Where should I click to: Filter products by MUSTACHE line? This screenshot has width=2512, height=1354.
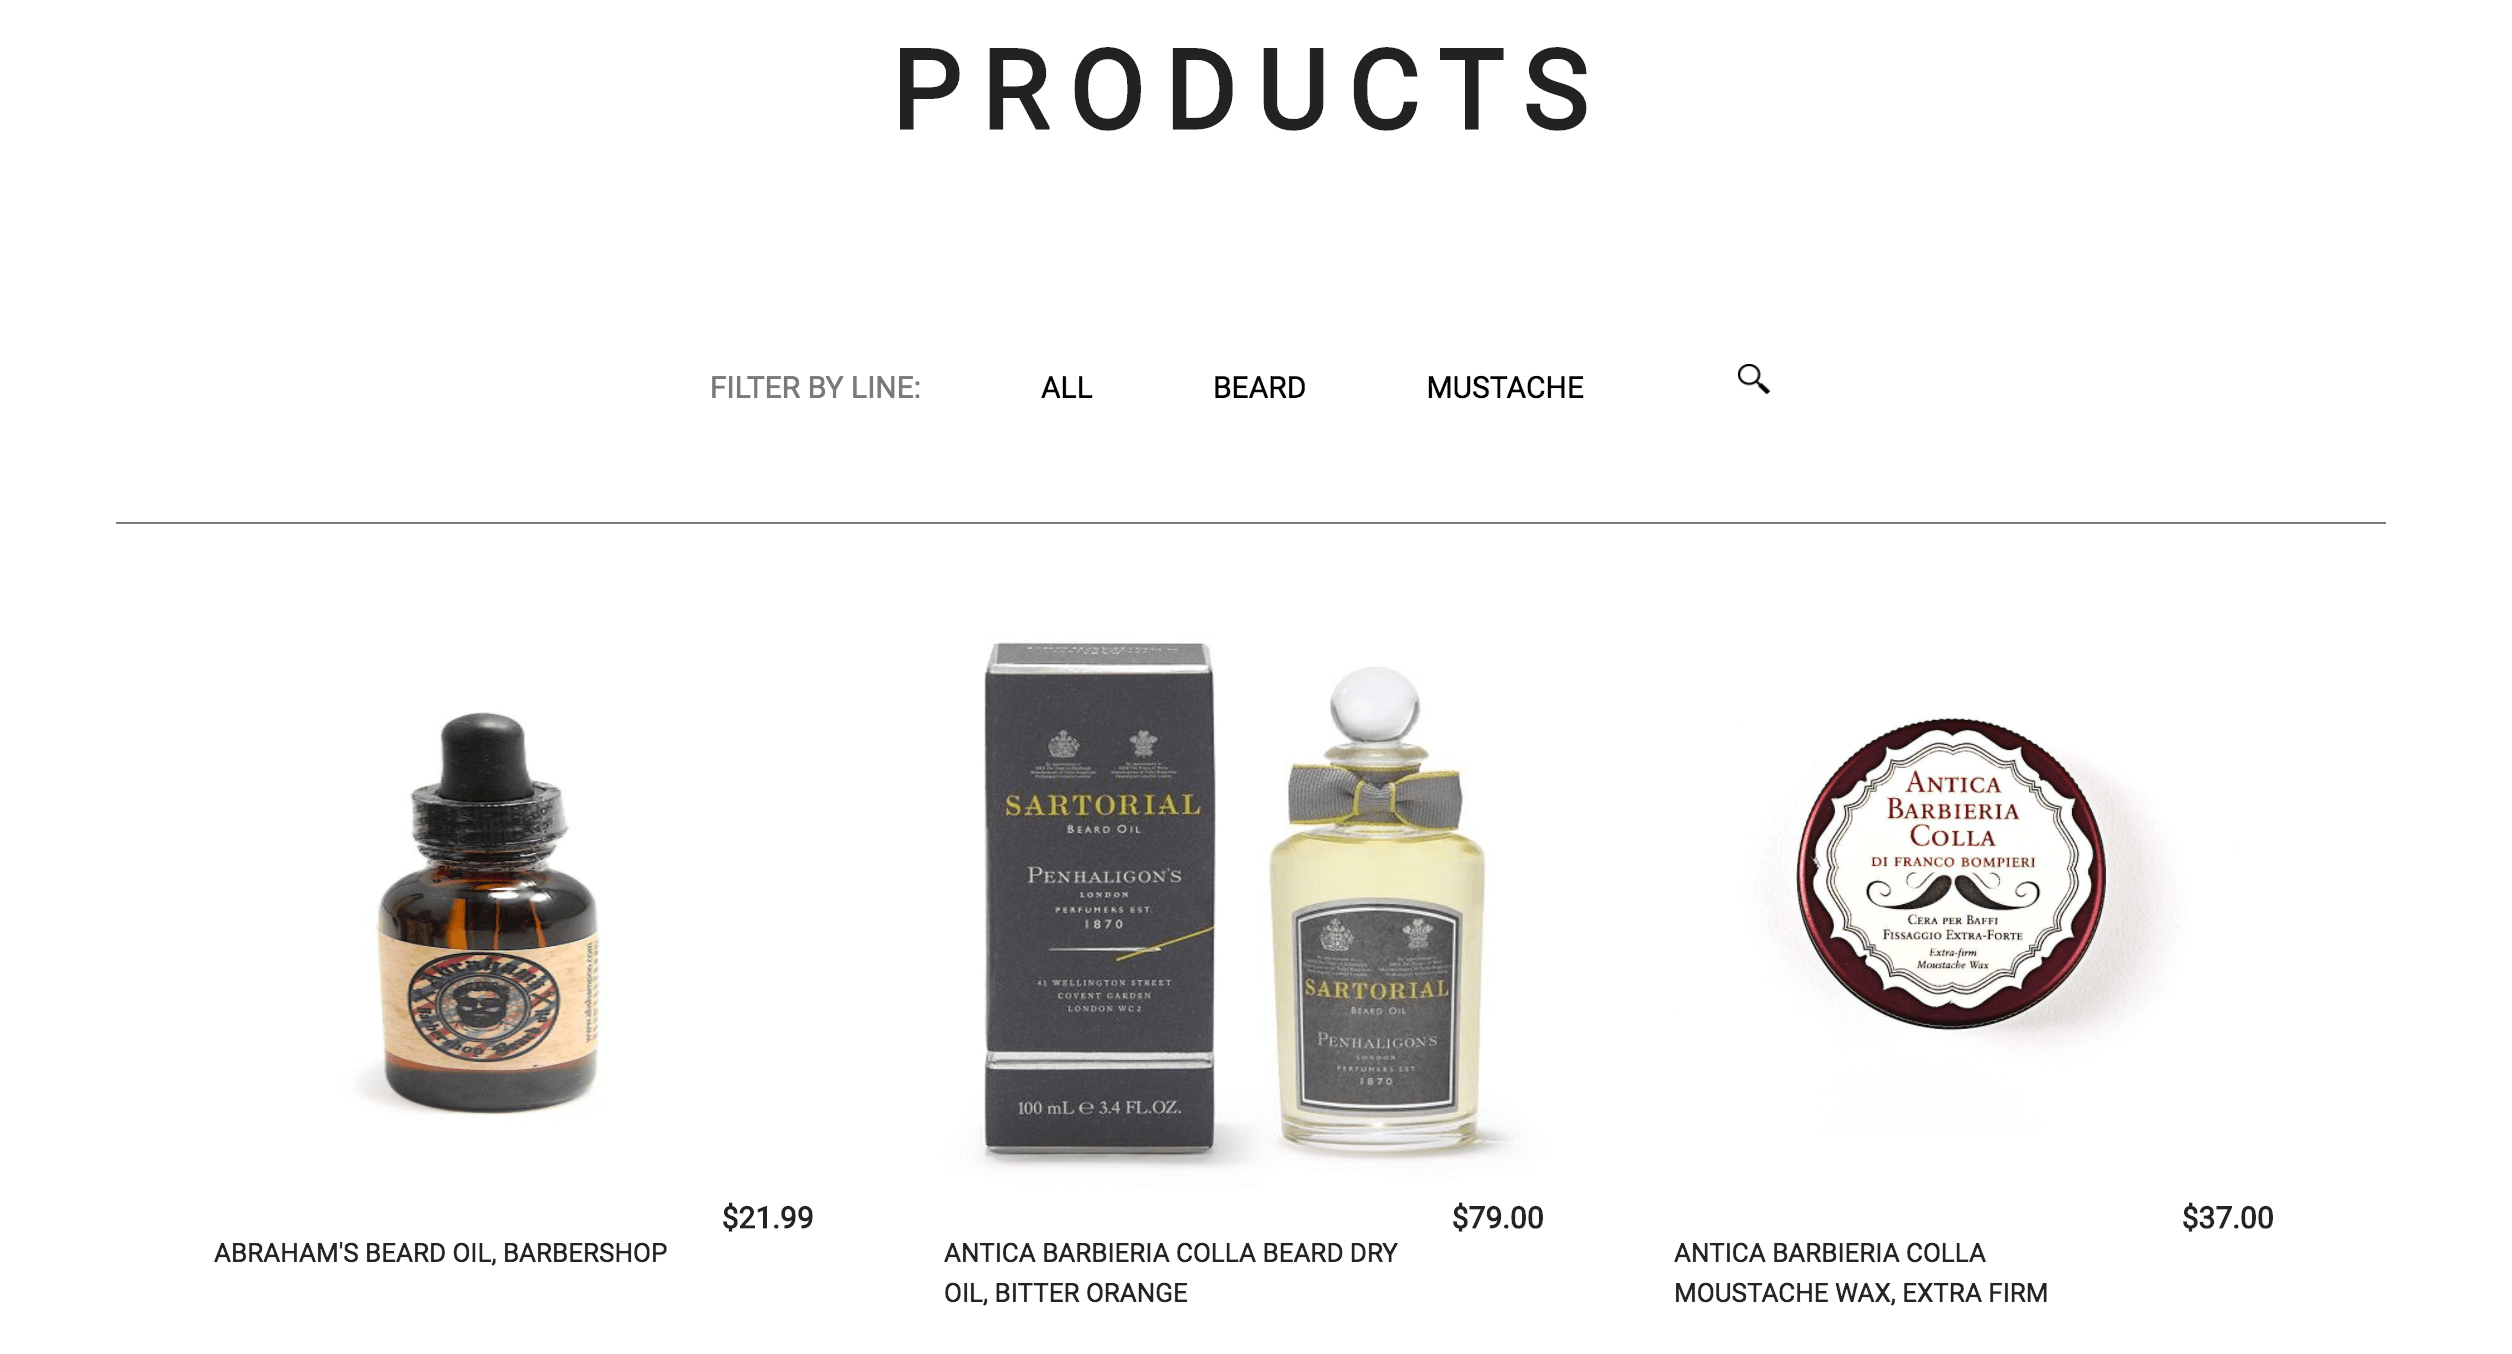(x=1505, y=388)
